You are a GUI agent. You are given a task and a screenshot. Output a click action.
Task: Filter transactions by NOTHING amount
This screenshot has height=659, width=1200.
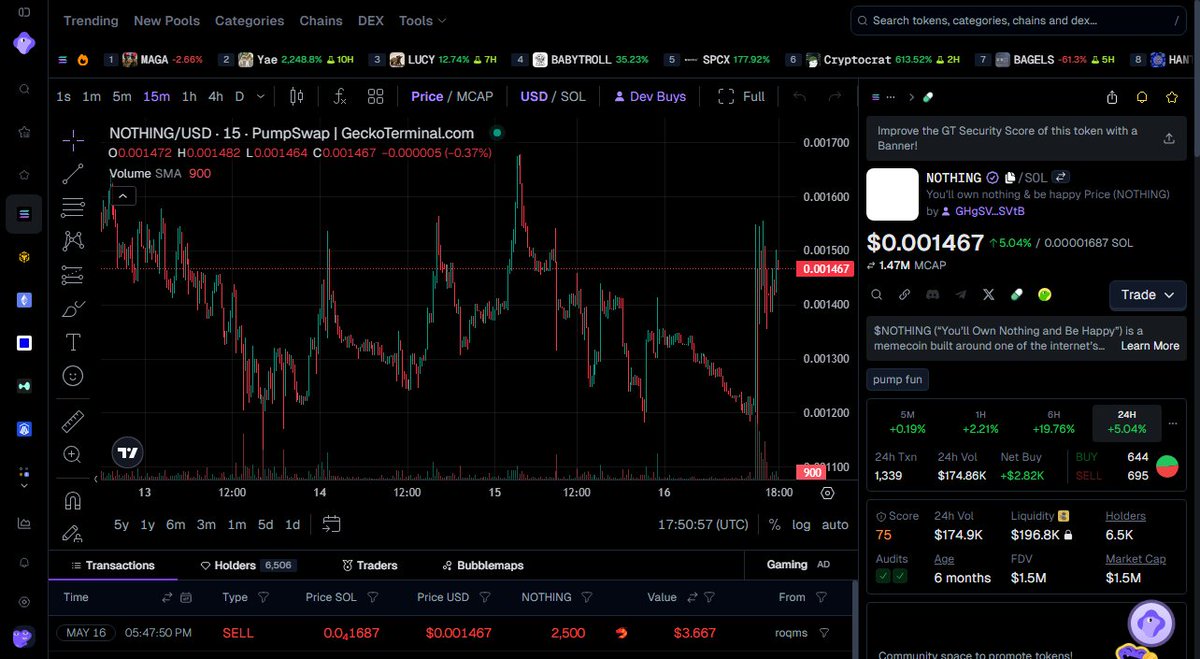(x=588, y=597)
